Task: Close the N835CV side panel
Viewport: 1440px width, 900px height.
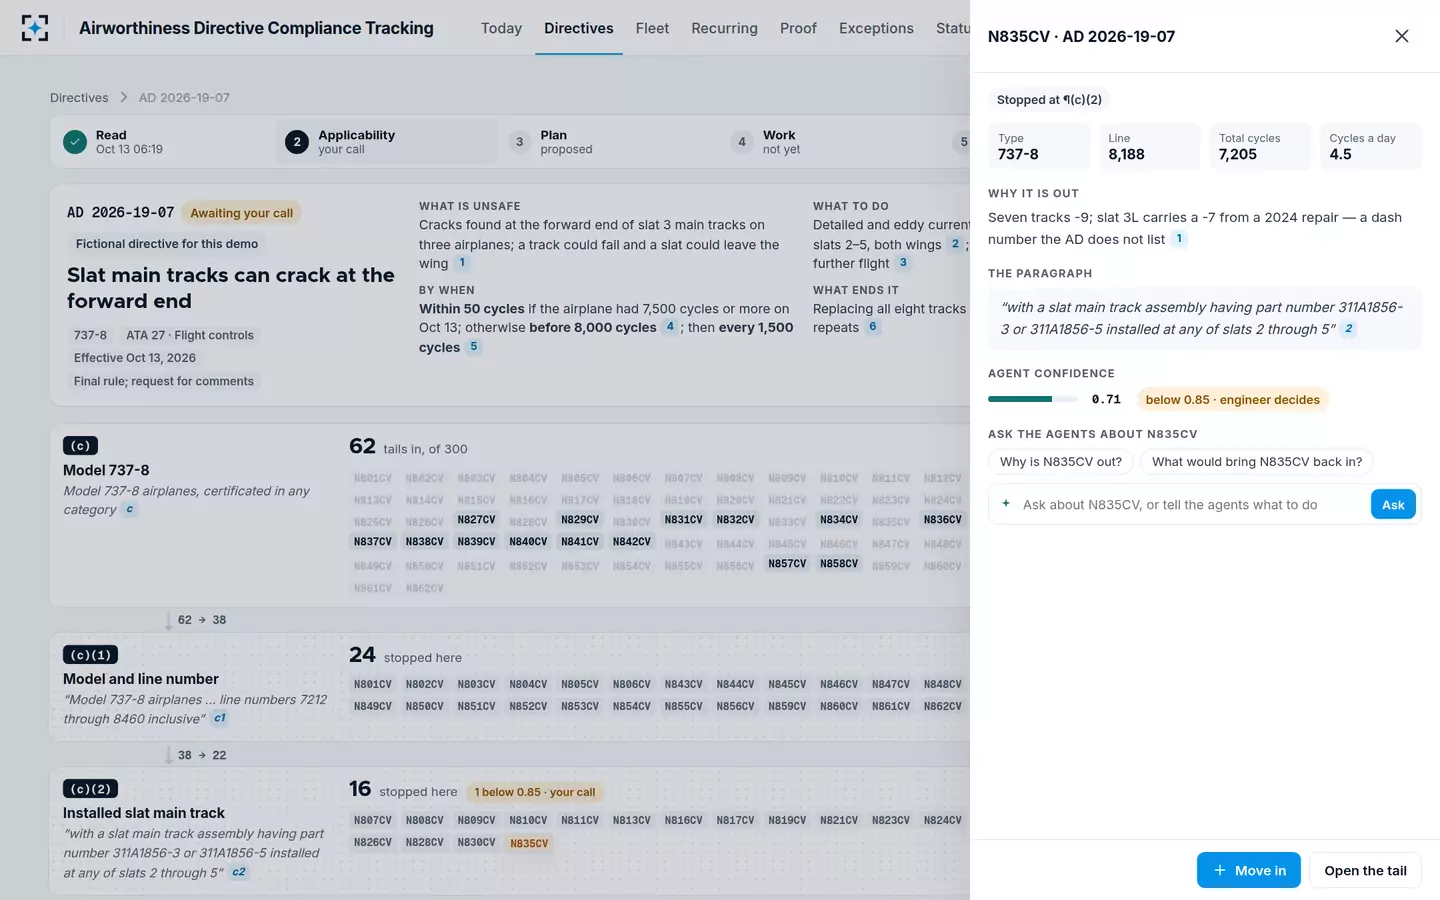Action: pos(1401,36)
